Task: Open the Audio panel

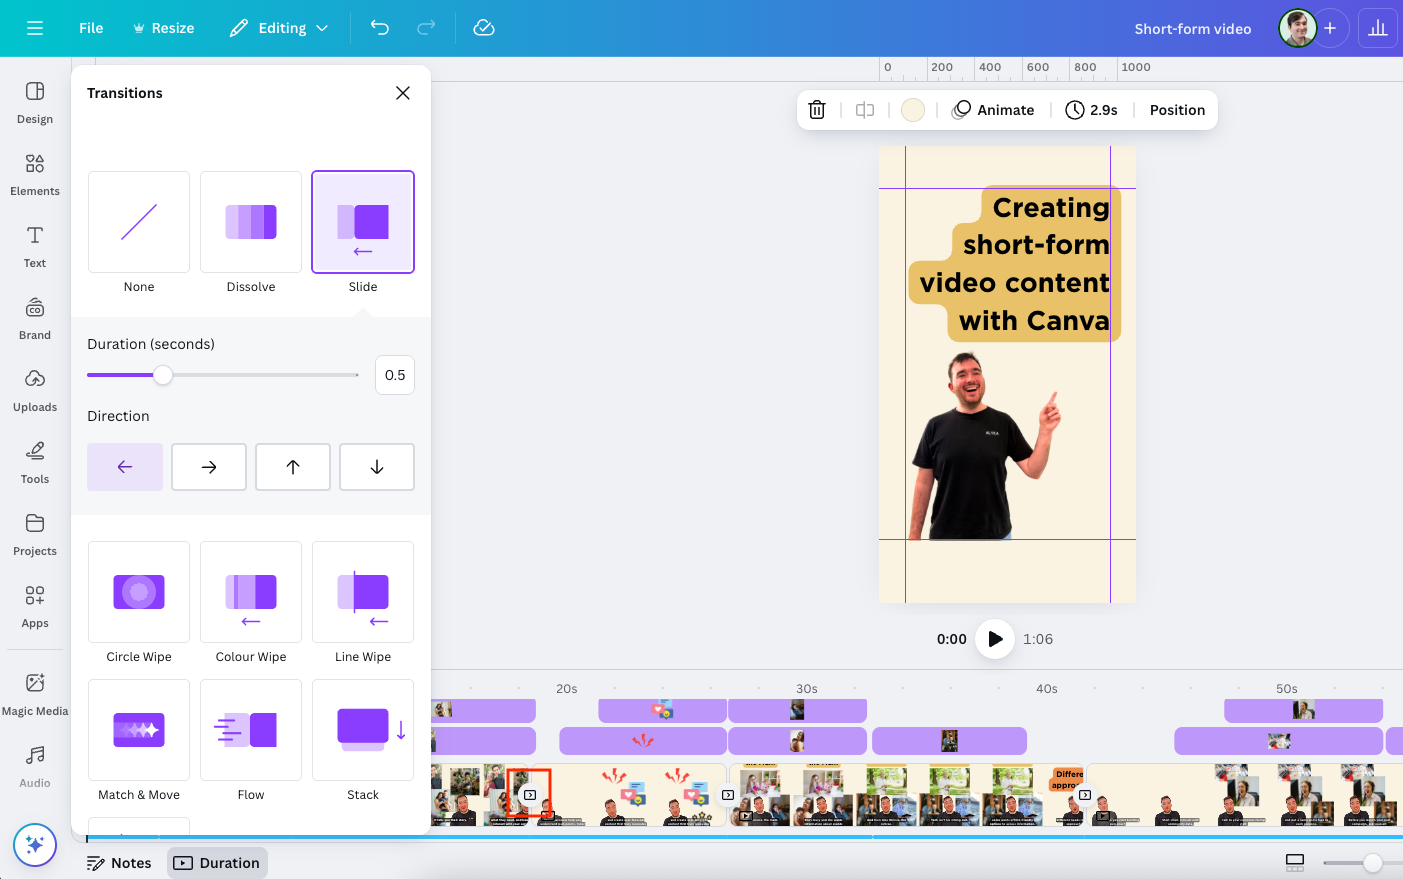Action: [34, 766]
